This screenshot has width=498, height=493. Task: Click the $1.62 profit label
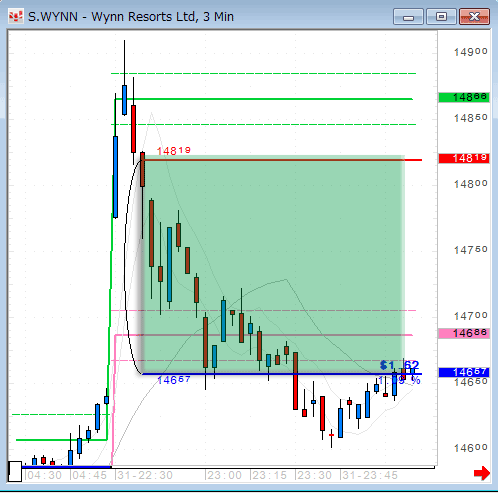(x=399, y=365)
